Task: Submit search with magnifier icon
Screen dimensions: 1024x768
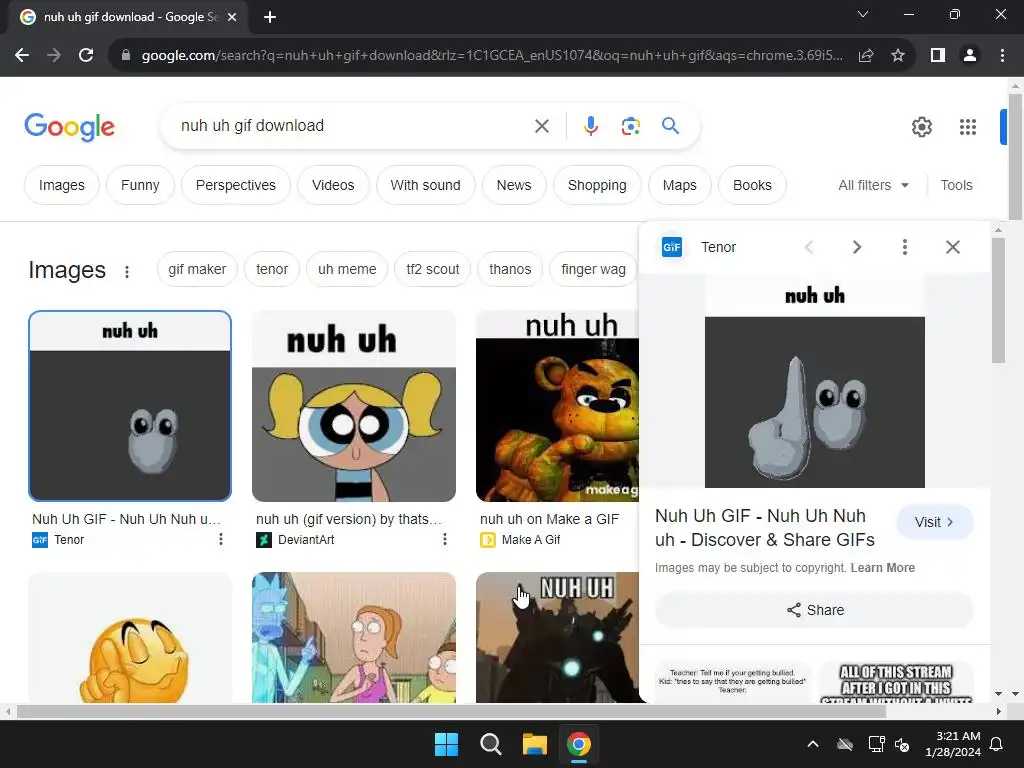Action: pos(670,125)
